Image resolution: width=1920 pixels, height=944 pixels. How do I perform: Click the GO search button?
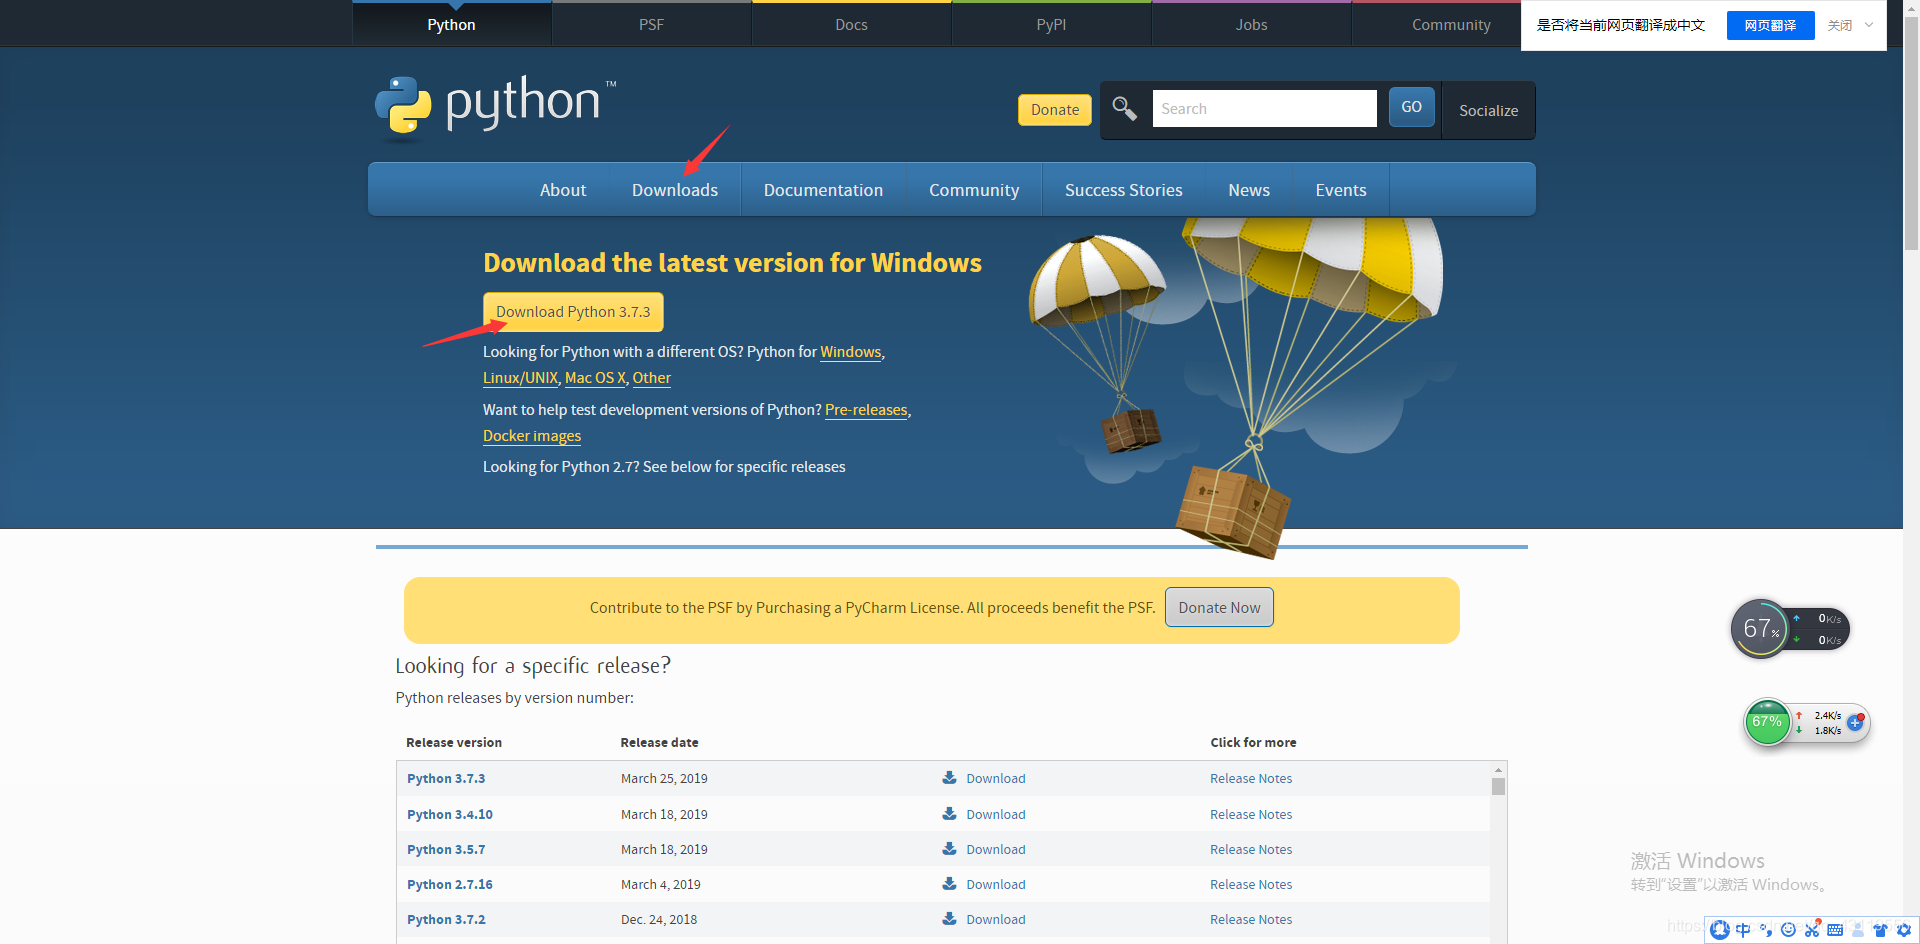pyautogui.click(x=1411, y=107)
